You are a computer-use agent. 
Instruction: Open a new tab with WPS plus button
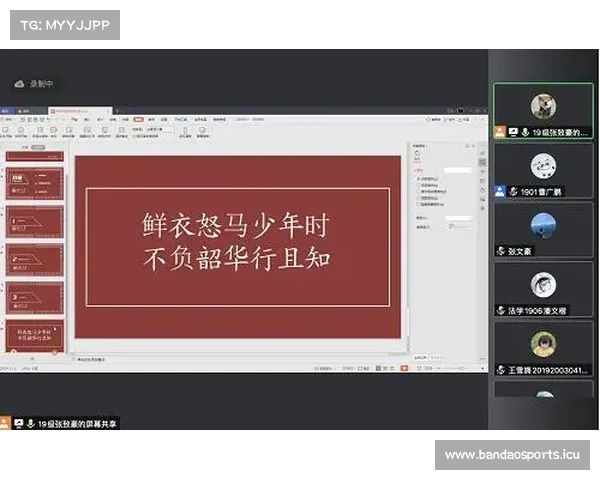(x=117, y=111)
